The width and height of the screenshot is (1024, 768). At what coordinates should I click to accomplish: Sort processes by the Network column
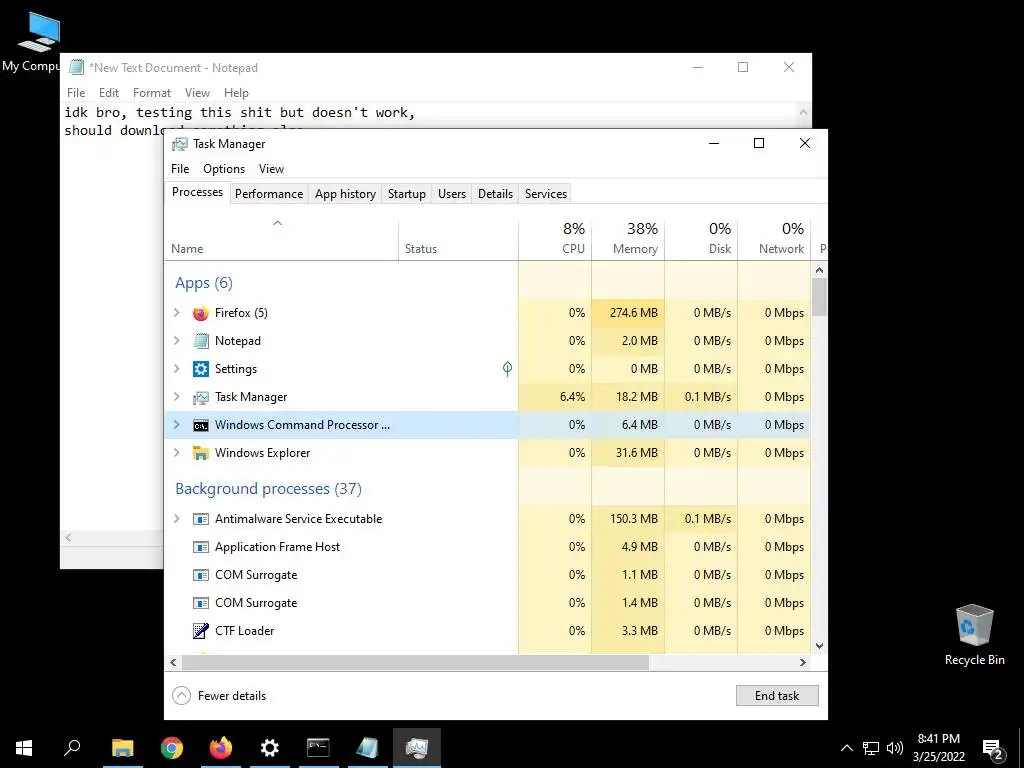tap(775, 239)
